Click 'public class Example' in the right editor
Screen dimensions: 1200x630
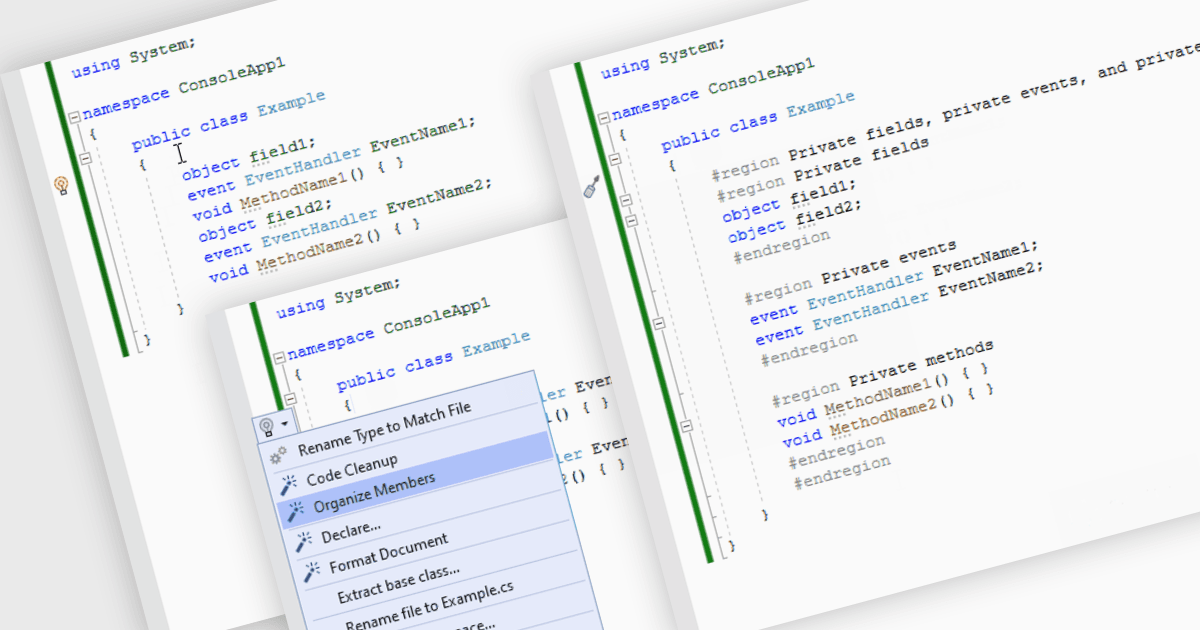coord(759,120)
